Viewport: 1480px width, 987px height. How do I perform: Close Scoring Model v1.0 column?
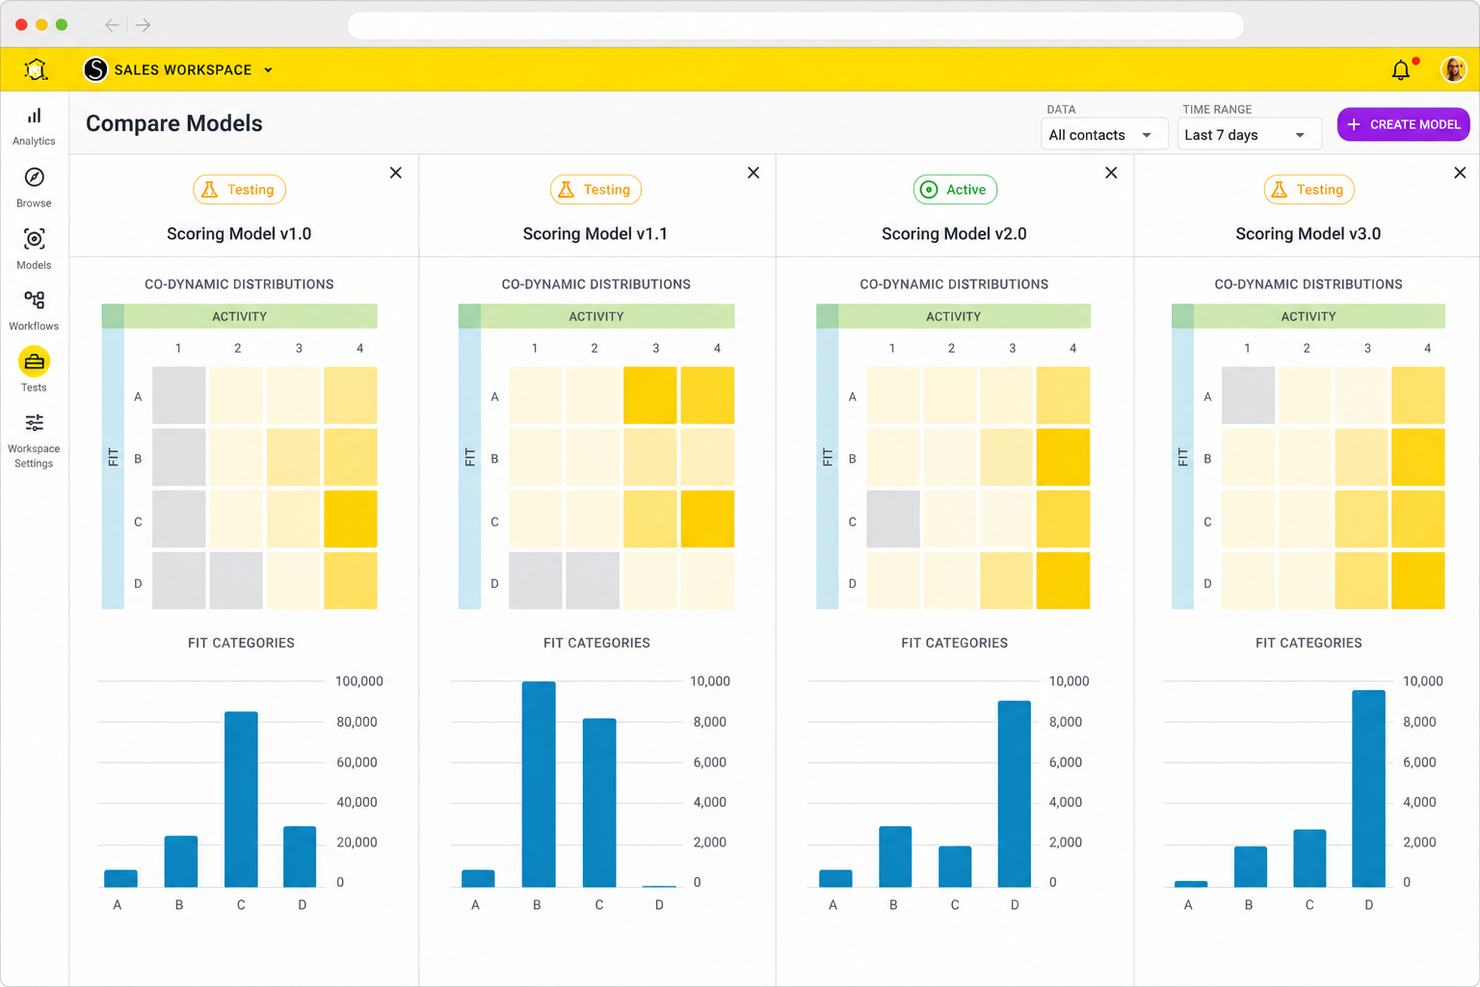point(396,173)
